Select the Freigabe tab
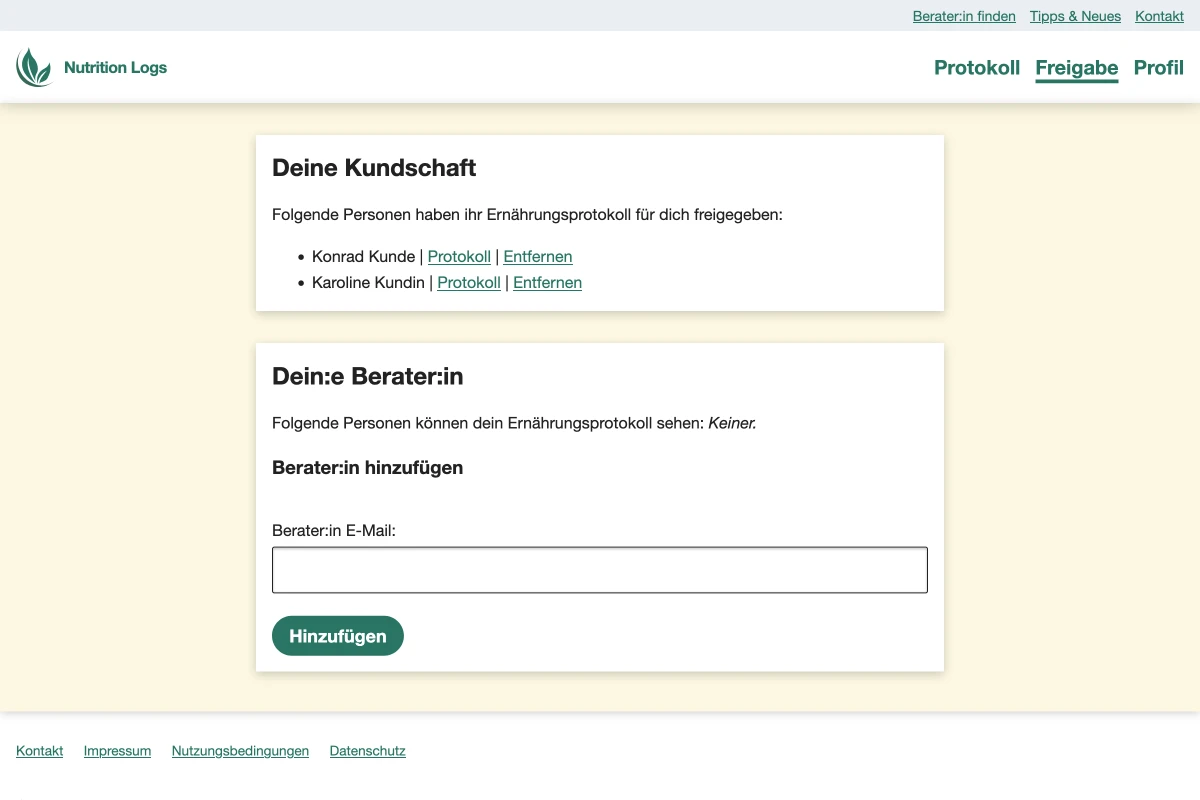 1076,68
